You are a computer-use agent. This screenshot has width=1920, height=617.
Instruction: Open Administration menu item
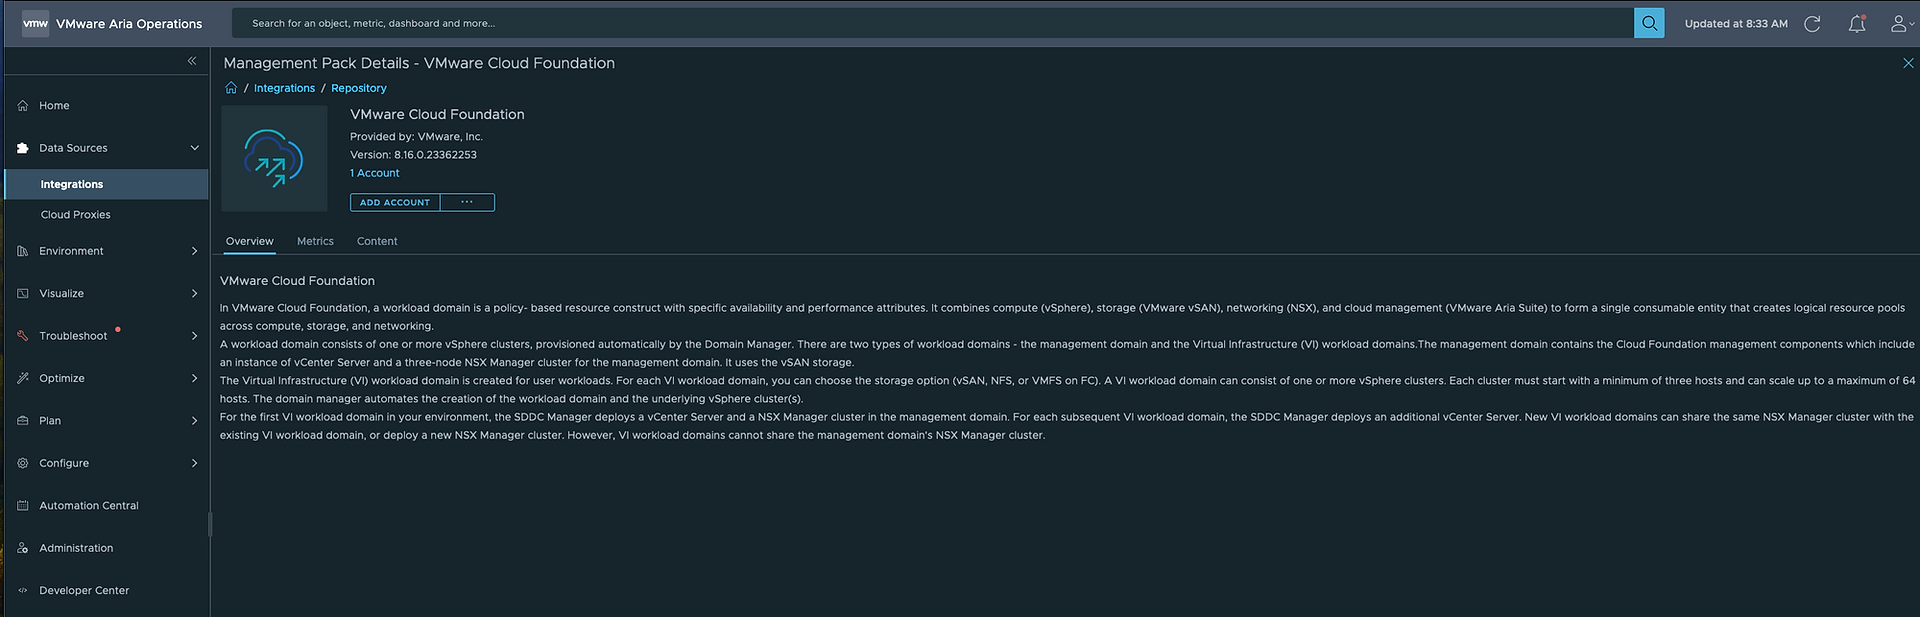(76, 548)
